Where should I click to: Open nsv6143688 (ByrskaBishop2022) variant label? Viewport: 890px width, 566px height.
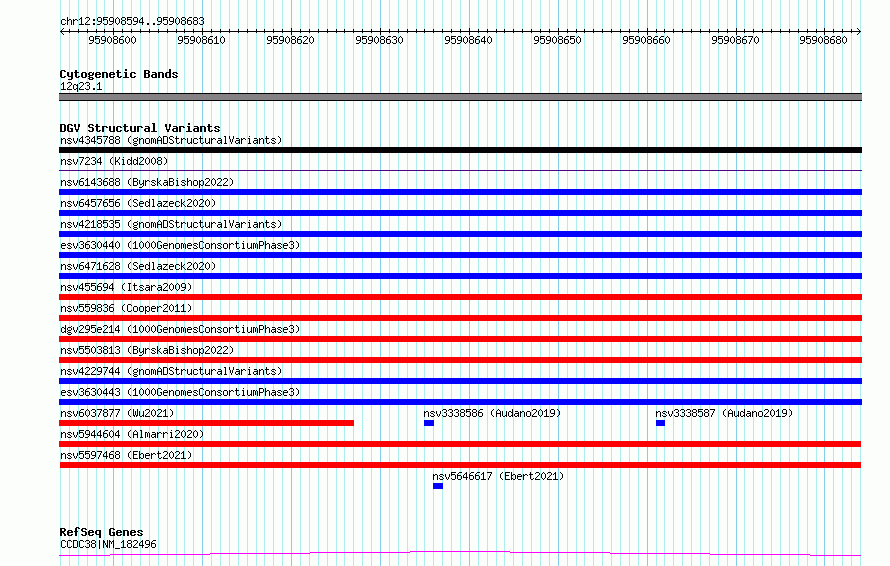147,182
